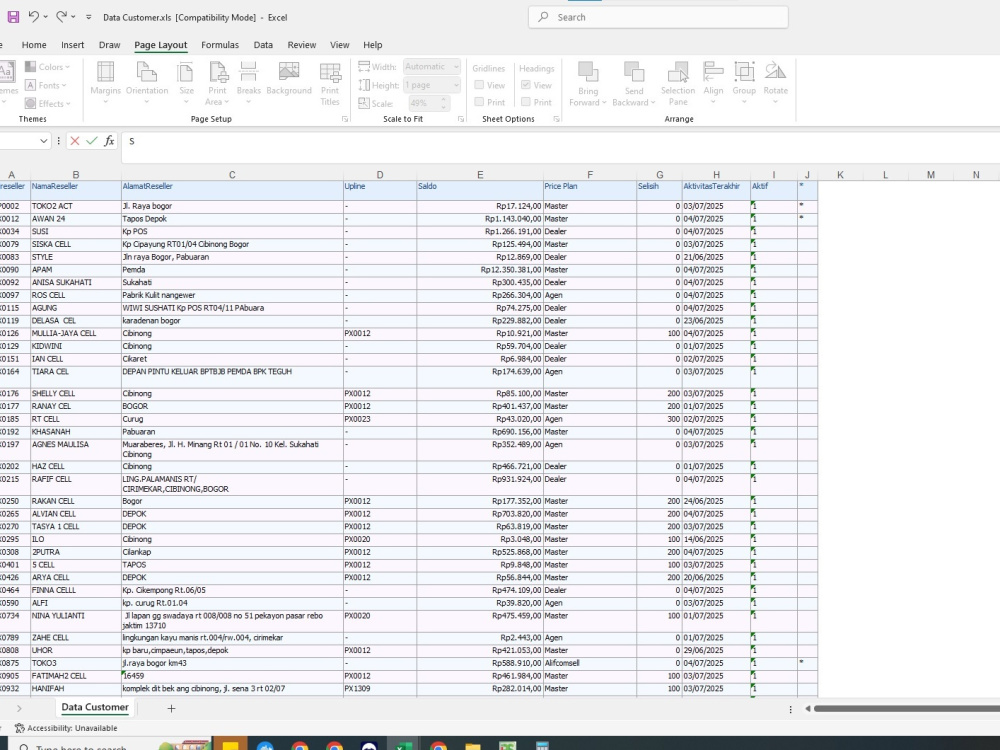This screenshot has height=750, width=1000.
Task: Open the View tab
Action: point(339,45)
